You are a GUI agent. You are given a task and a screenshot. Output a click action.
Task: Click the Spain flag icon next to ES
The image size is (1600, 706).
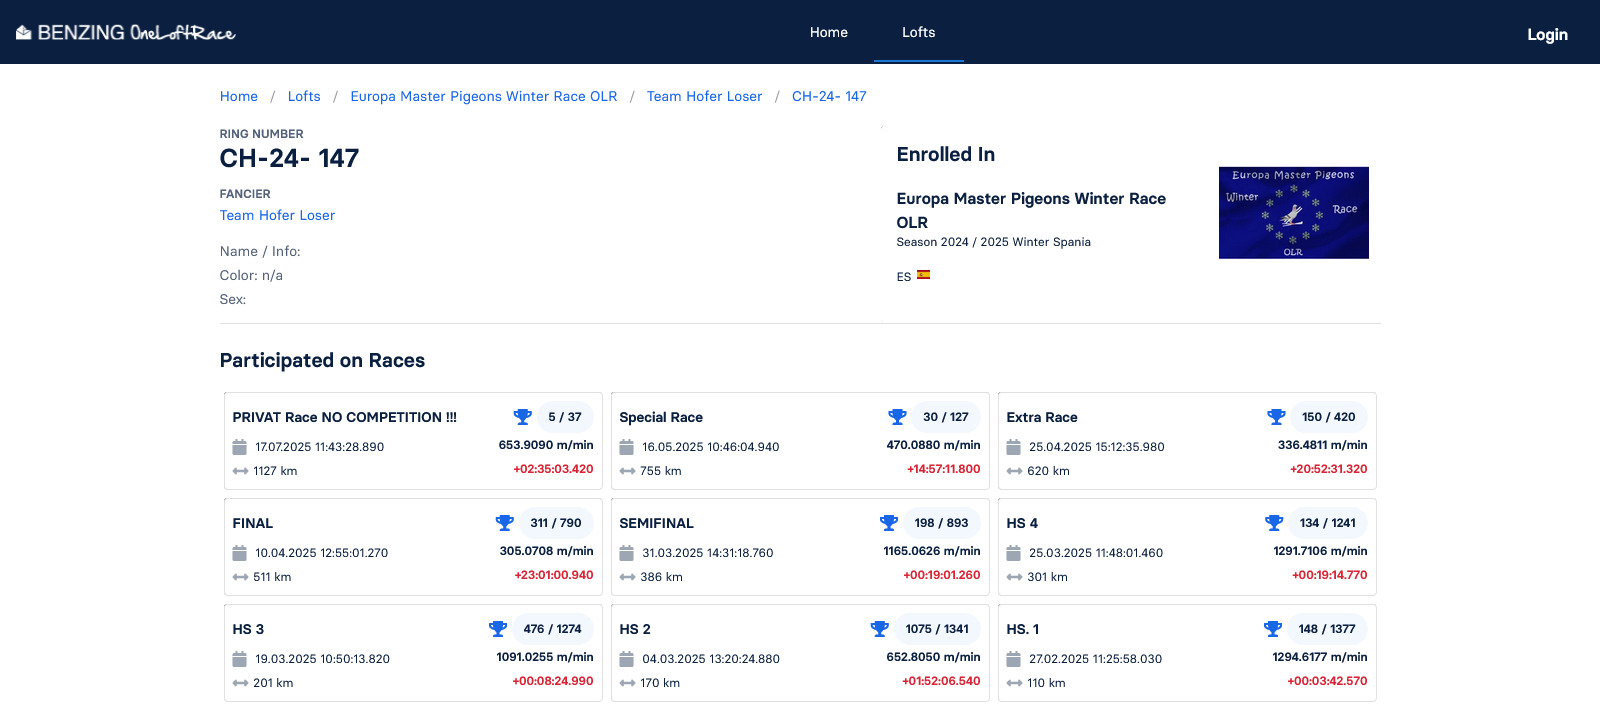point(924,275)
